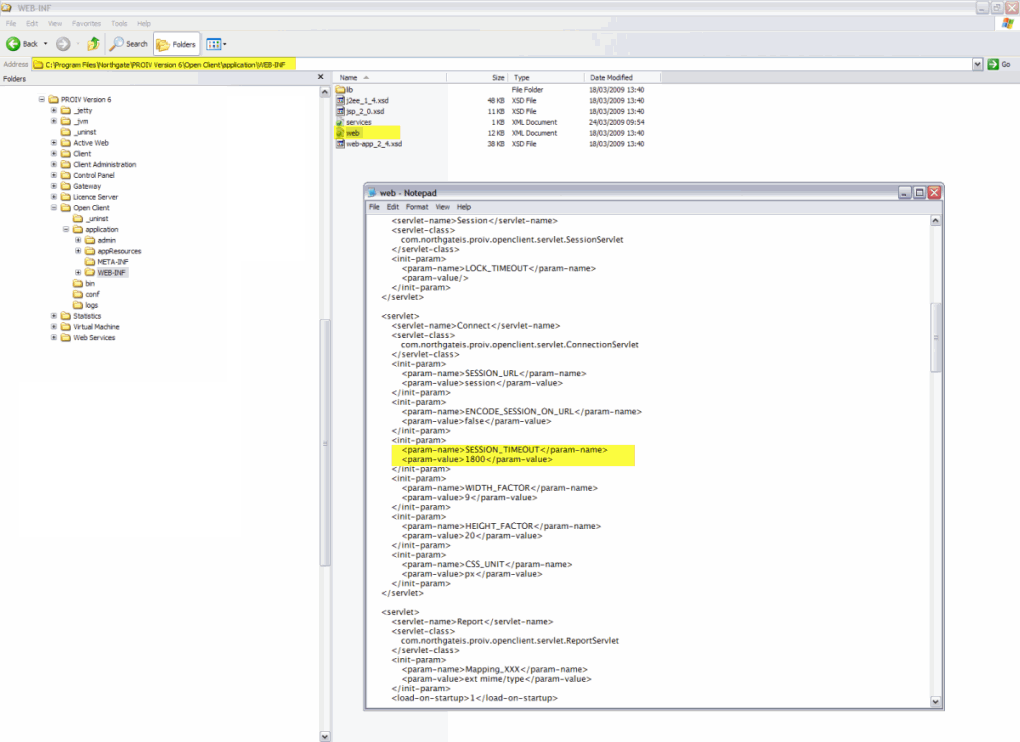The height and width of the screenshot is (742, 1020).
Task: Click the Windows flag logo icon
Action: click(1007, 23)
